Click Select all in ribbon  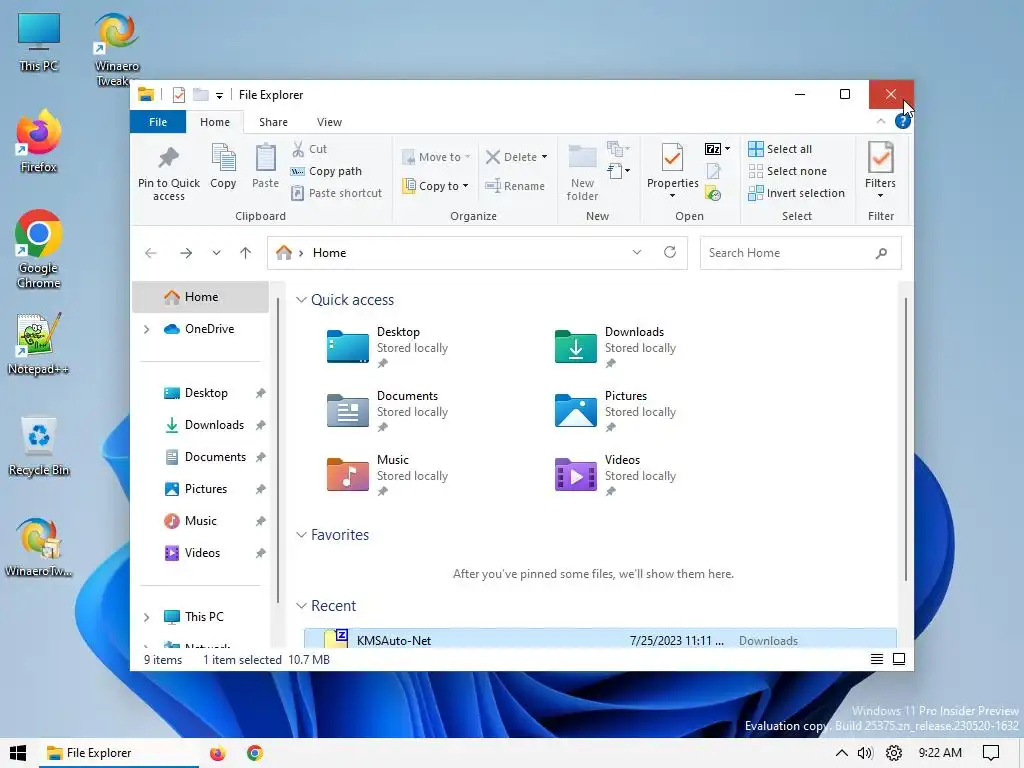coord(780,149)
